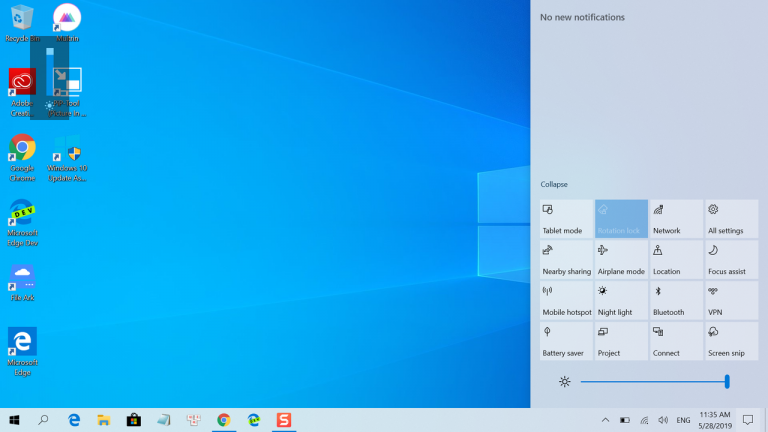Toggle the Airplane mode quick action
This screenshot has height=432, width=768.
(x=621, y=260)
